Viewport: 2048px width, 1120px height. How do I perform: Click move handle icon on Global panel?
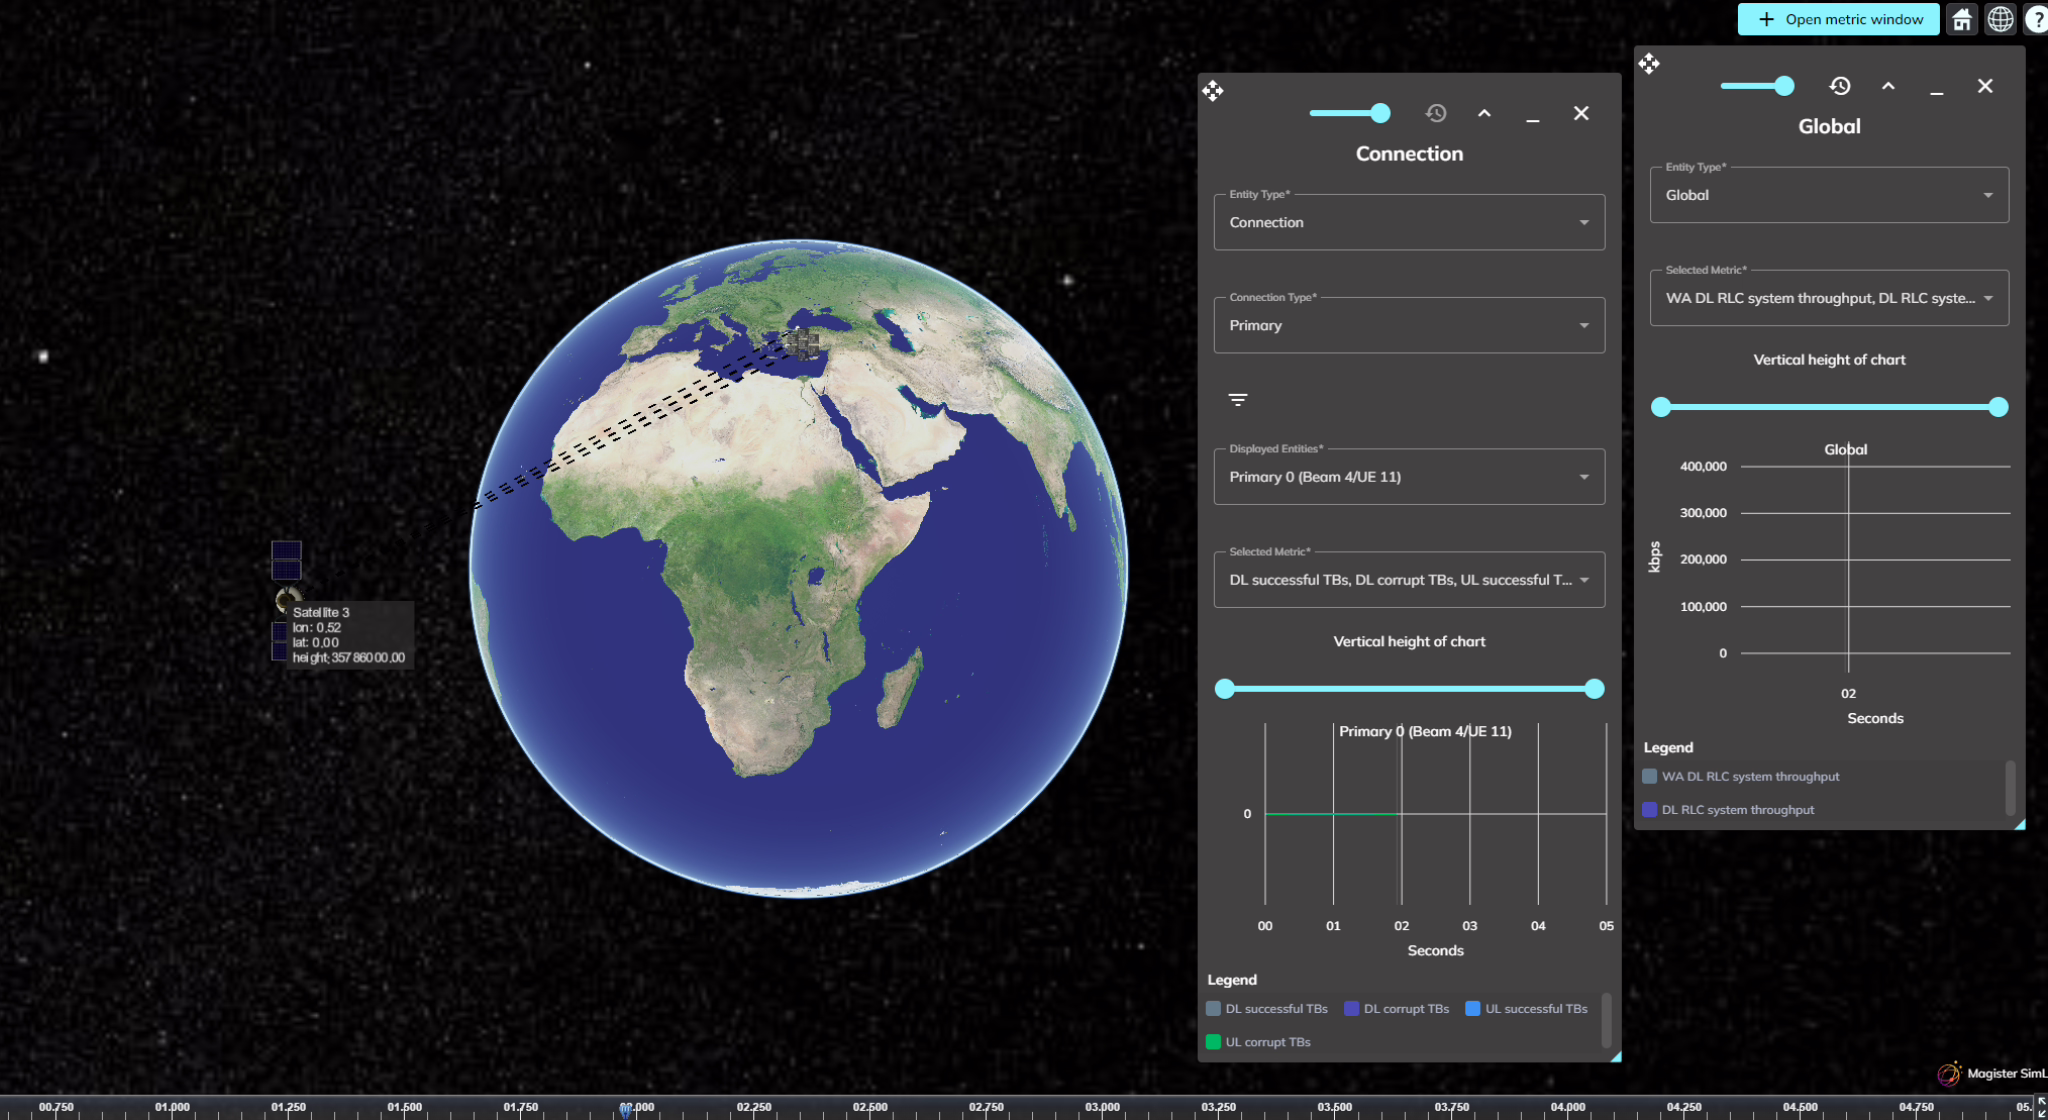pyautogui.click(x=1649, y=64)
